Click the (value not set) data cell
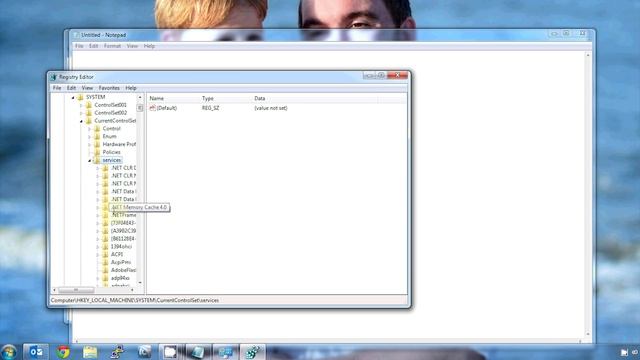The width and height of the screenshot is (640, 360). point(271,108)
